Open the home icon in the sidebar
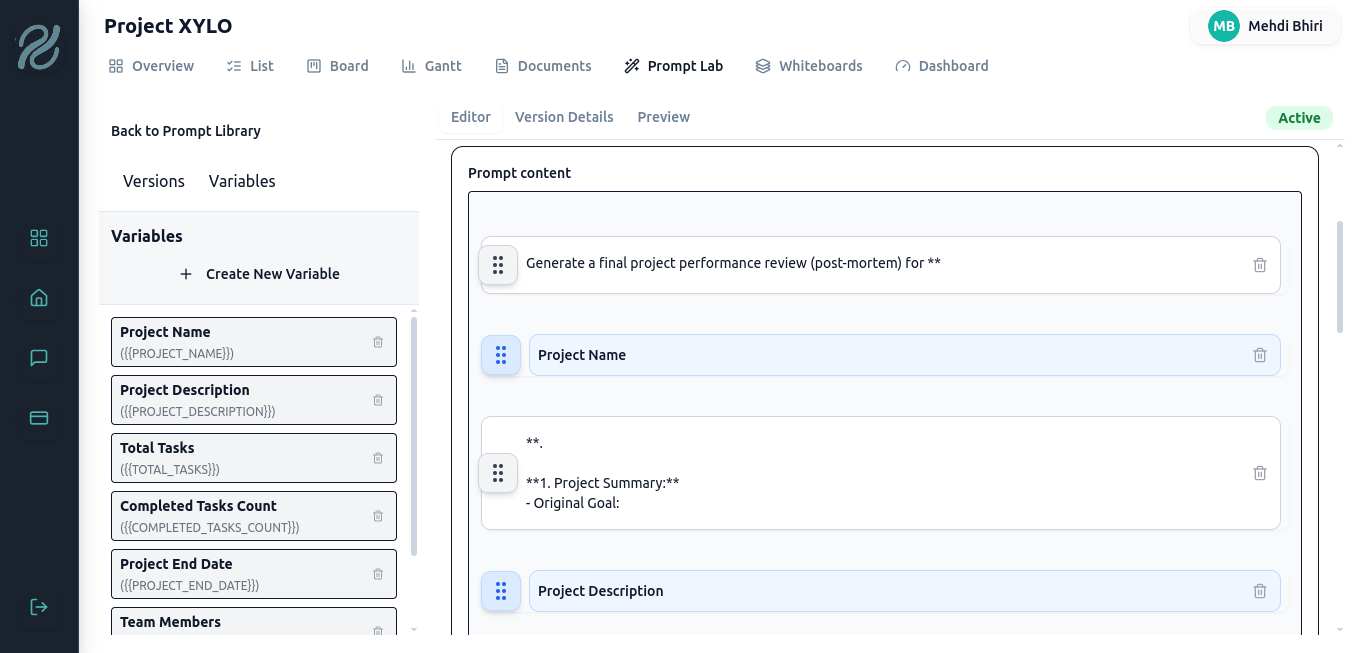The height and width of the screenshot is (653, 1364). pyautogui.click(x=39, y=298)
